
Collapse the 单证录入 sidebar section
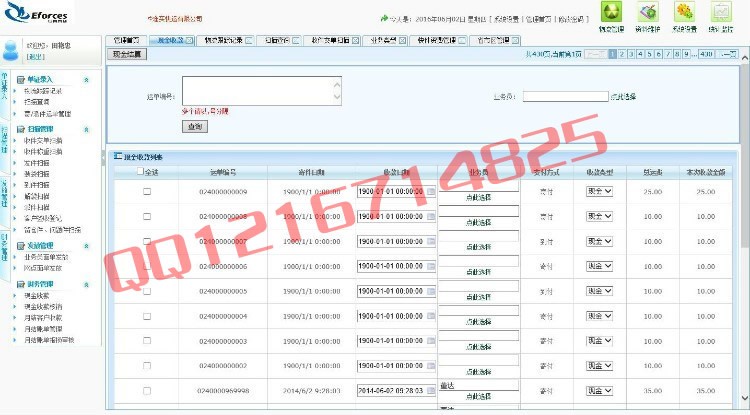coord(87,80)
